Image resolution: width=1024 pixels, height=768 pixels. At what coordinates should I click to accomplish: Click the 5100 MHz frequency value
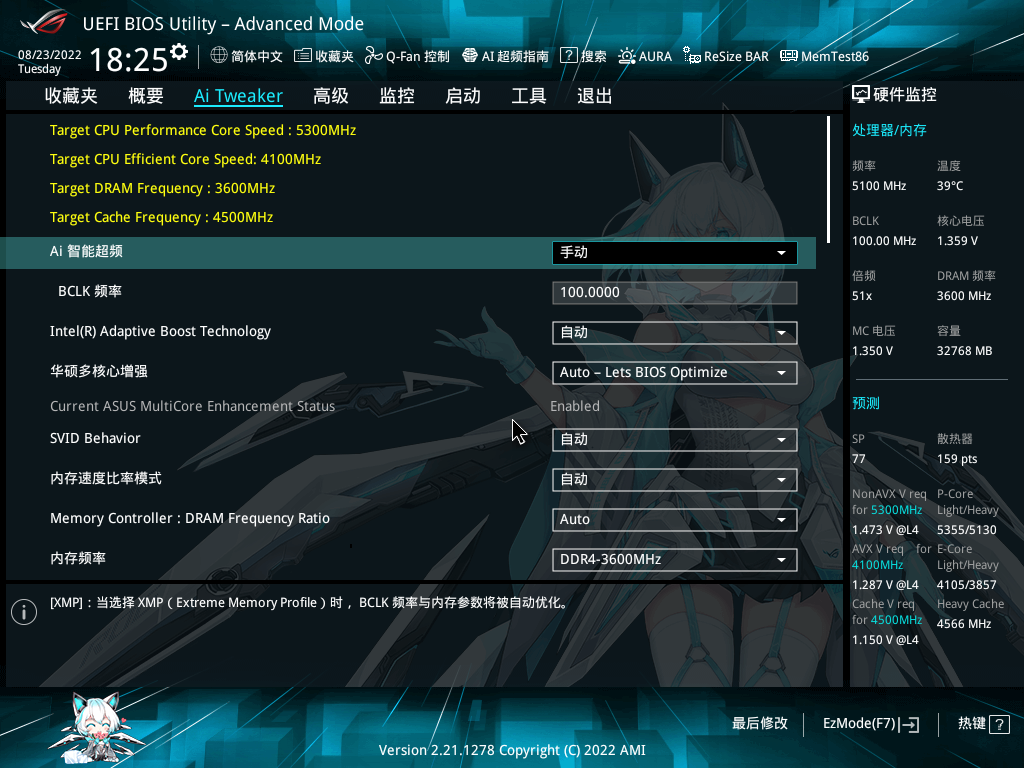point(879,186)
